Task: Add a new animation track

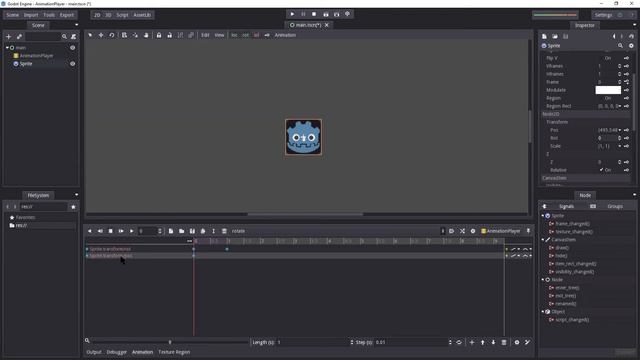Action: [x=472, y=342]
